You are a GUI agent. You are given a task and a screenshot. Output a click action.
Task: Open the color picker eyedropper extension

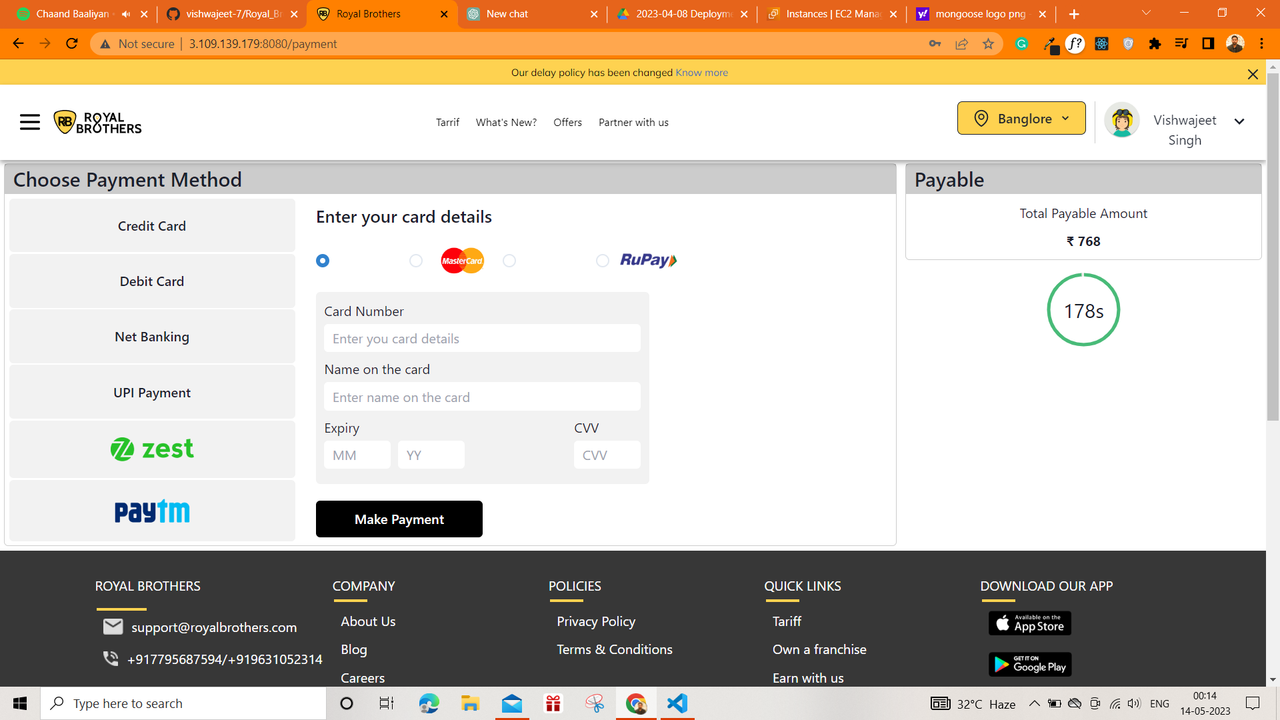pyautogui.click(x=1050, y=44)
